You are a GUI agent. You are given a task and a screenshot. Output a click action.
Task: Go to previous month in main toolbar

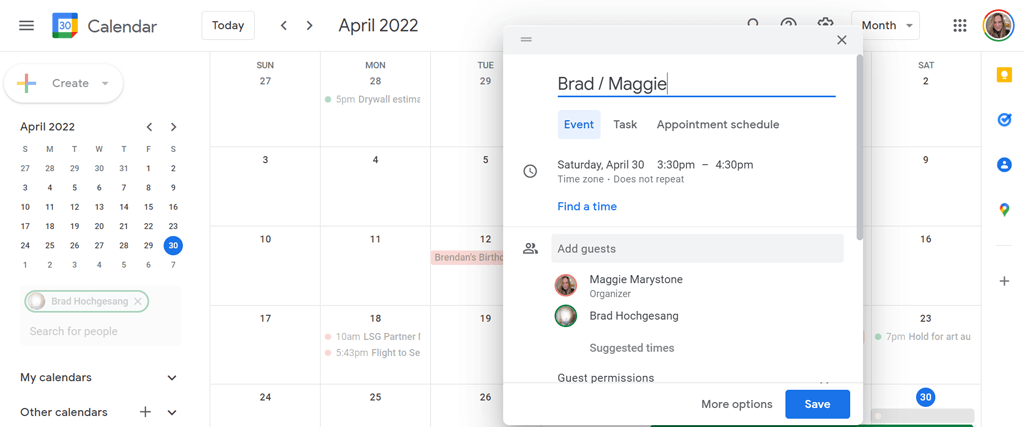tap(284, 25)
